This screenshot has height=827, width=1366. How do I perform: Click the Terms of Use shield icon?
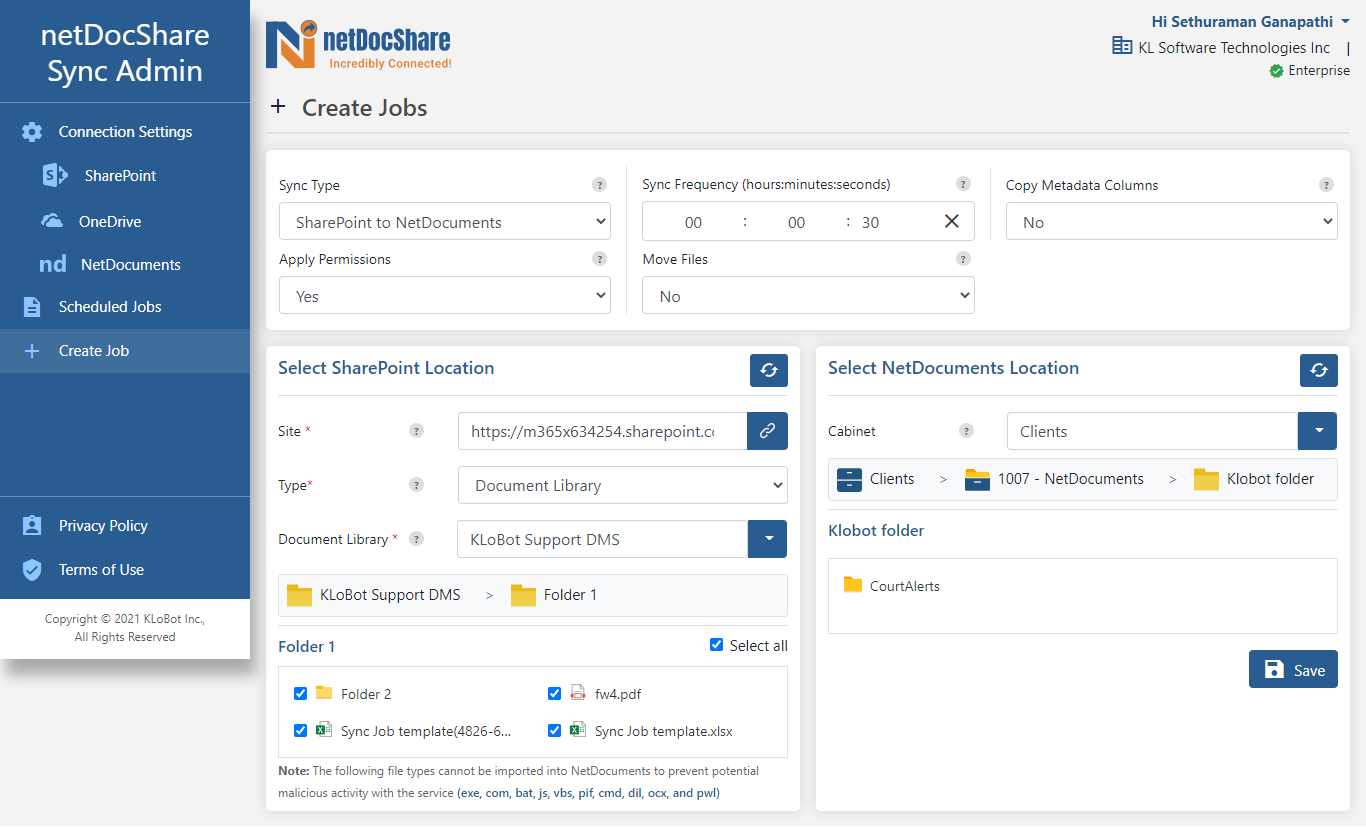(x=32, y=570)
